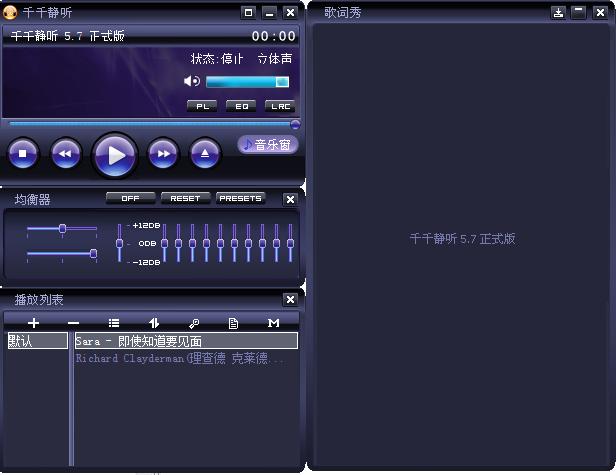Remove tracks with the playlist minus icon

coord(73,323)
